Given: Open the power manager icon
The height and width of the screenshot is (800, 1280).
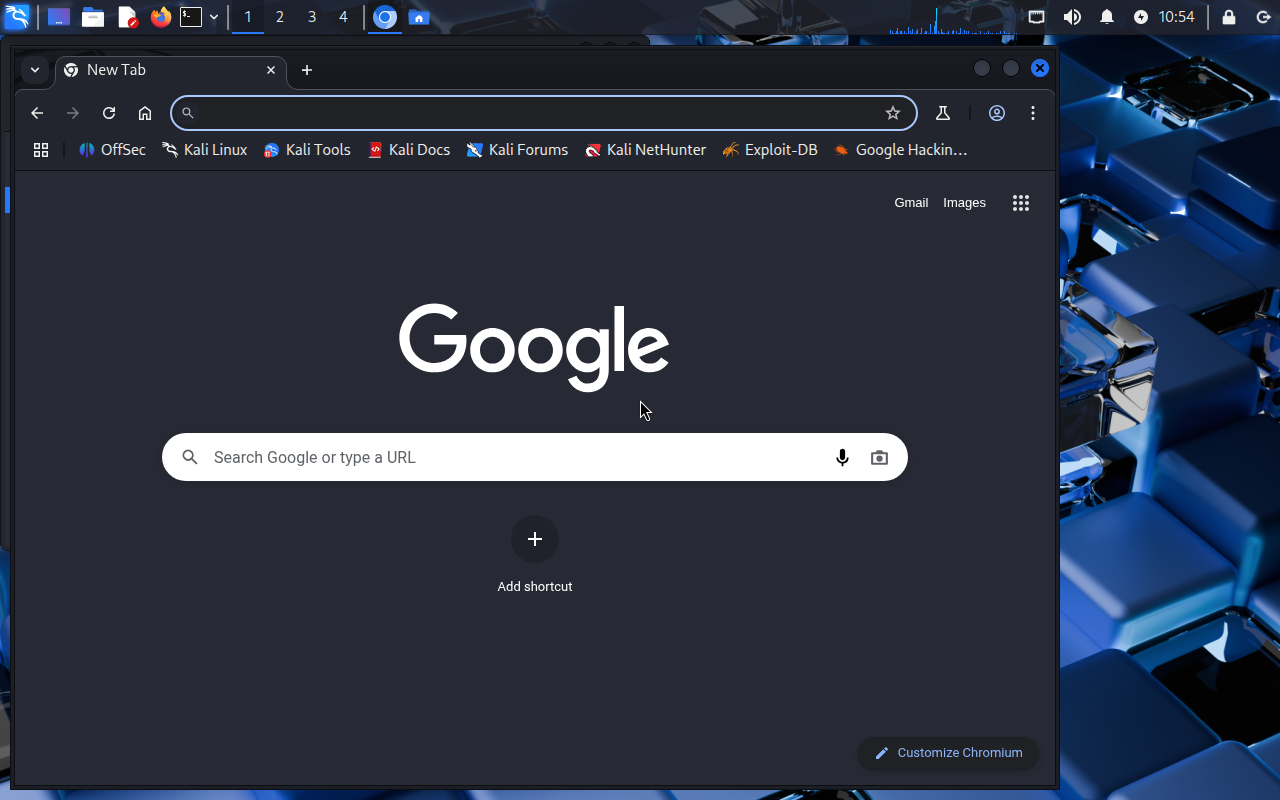Looking at the screenshot, I should (1141, 17).
